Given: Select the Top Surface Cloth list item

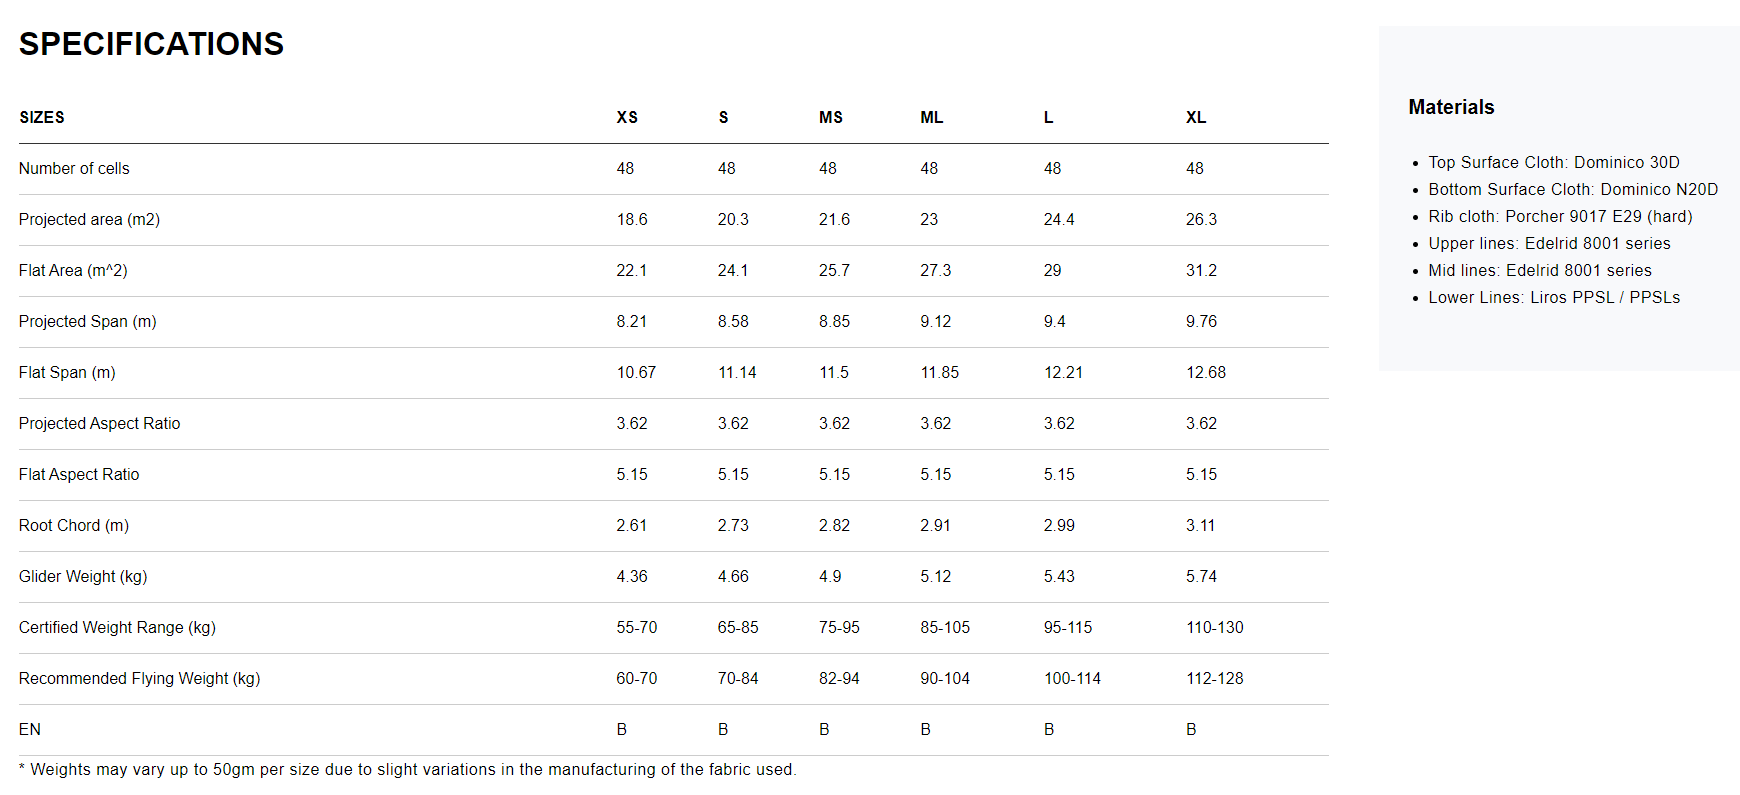Looking at the screenshot, I should pyautogui.click(x=1553, y=162).
